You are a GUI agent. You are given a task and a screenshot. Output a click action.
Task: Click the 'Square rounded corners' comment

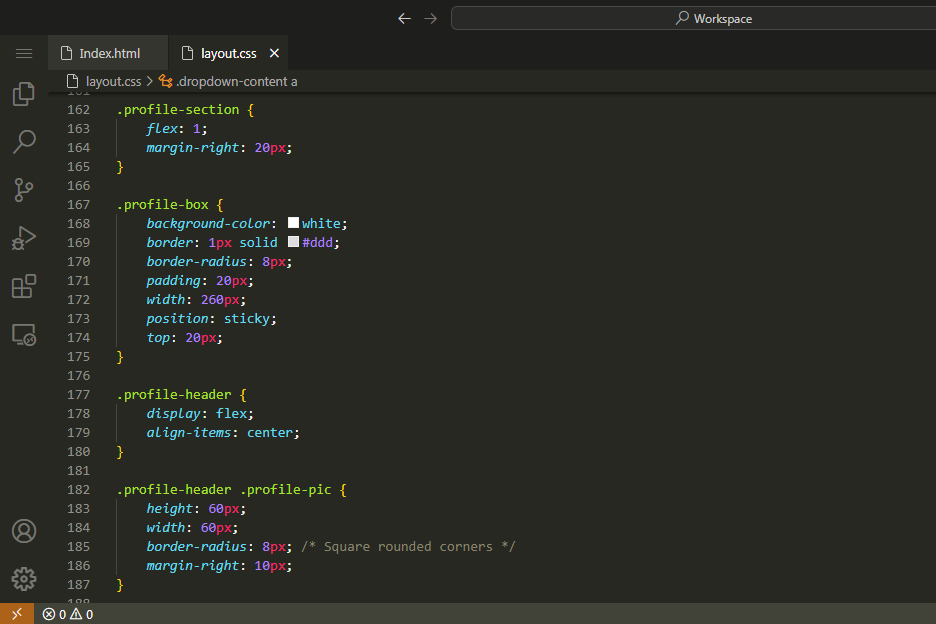click(x=408, y=547)
